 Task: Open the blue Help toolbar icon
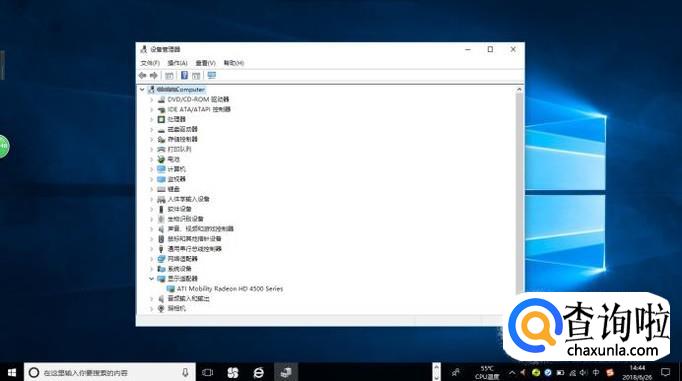[x=184, y=75]
